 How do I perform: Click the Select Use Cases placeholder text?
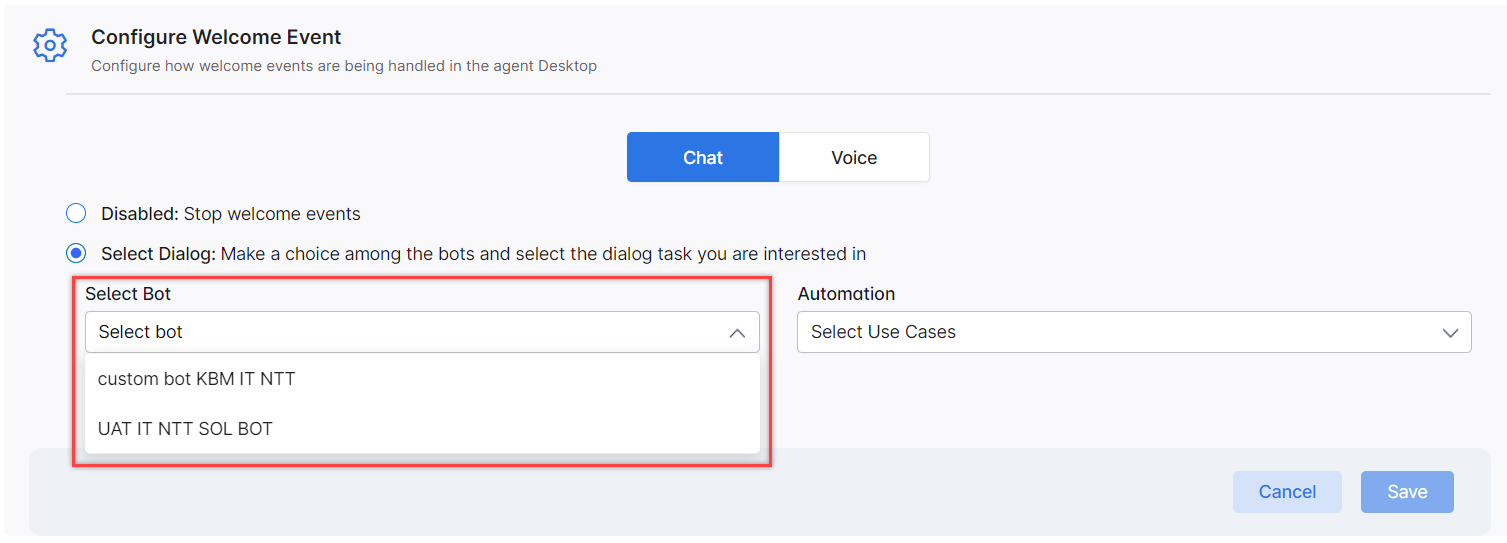(x=883, y=332)
